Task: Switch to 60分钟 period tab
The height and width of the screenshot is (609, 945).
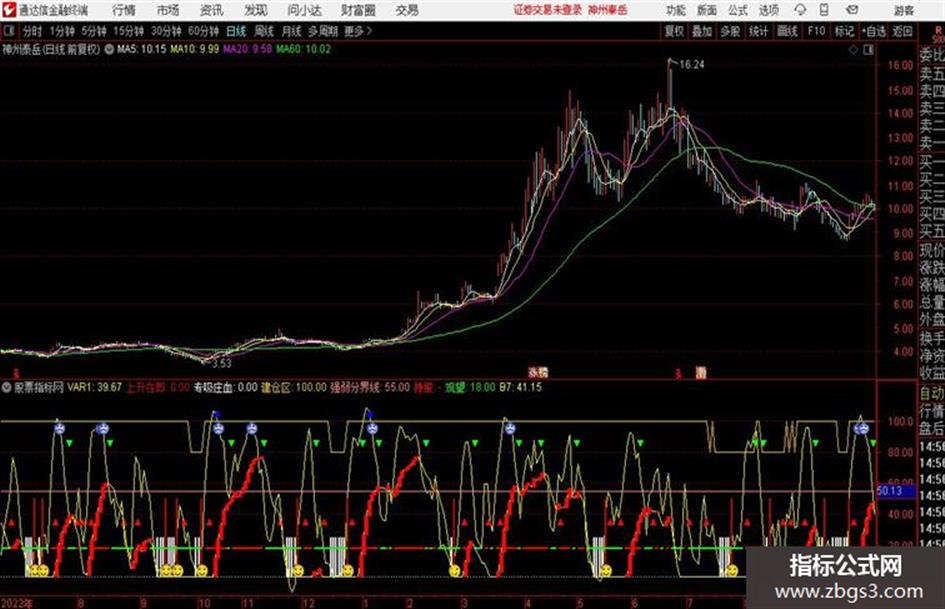Action: click(203, 31)
